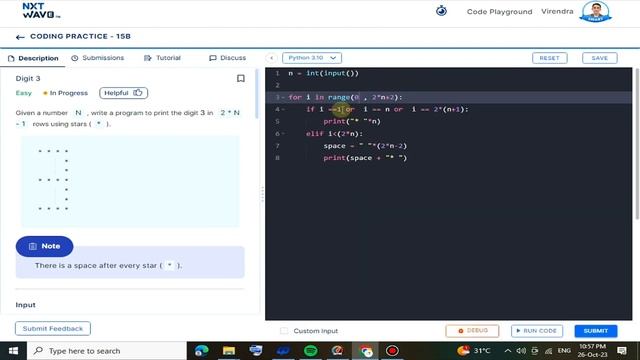640x360 pixels.
Task: Click the 'Easy' difficulty label
Action: coord(24,93)
